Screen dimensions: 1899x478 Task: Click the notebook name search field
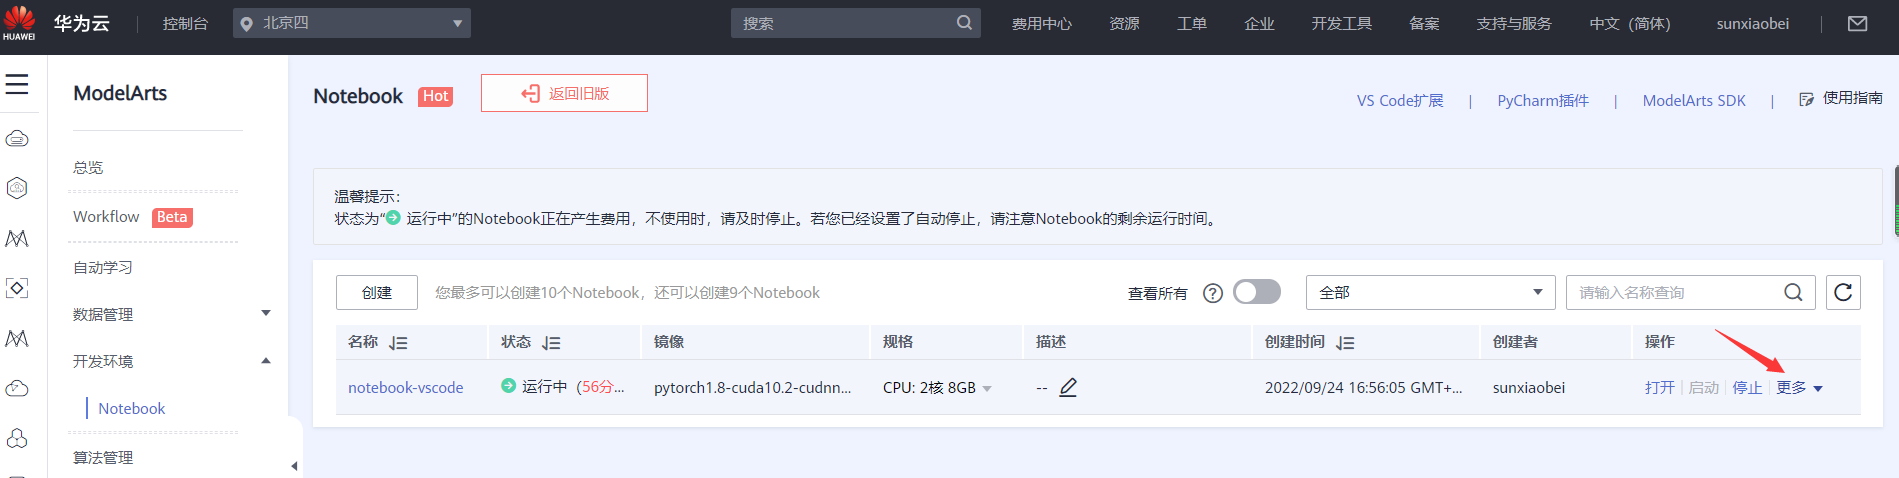1674,292
